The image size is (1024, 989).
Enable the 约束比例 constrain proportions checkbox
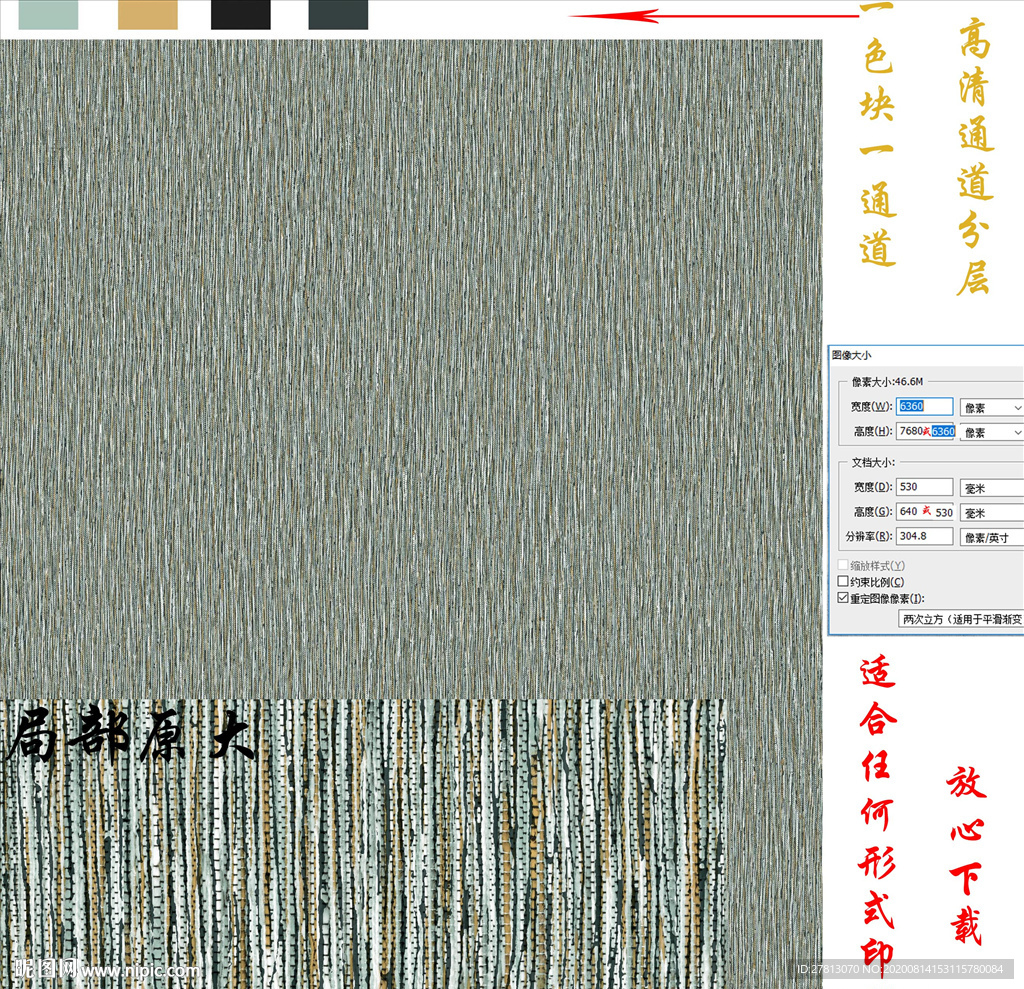pyautogui.click(x=842, y=581)
